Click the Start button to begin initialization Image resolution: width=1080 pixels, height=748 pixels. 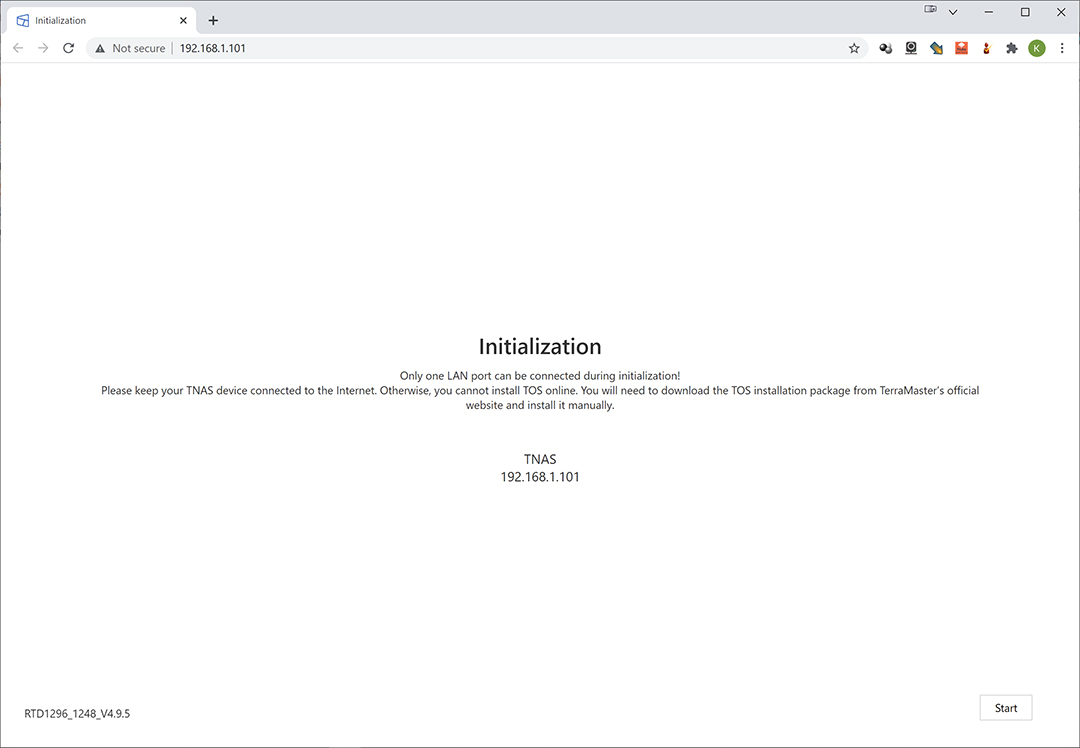(1006, 707)
